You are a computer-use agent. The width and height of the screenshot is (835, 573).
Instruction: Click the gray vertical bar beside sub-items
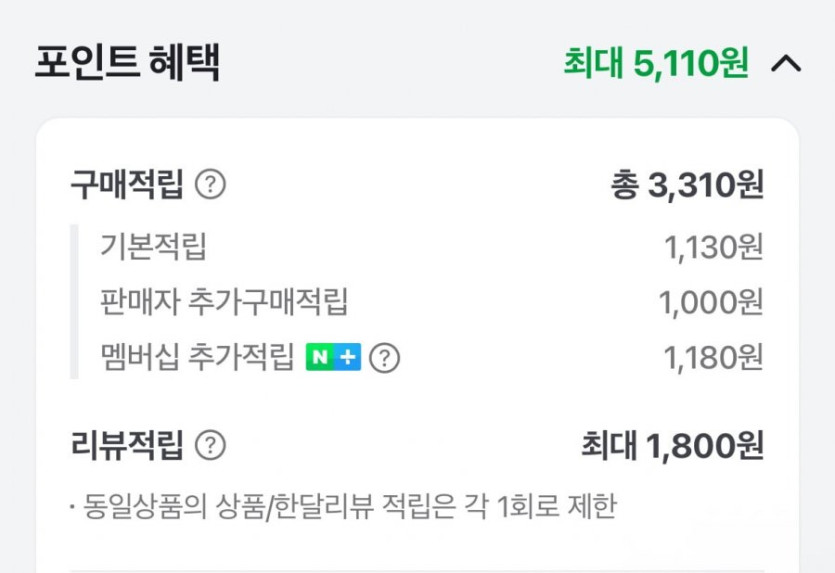(74, 301)
